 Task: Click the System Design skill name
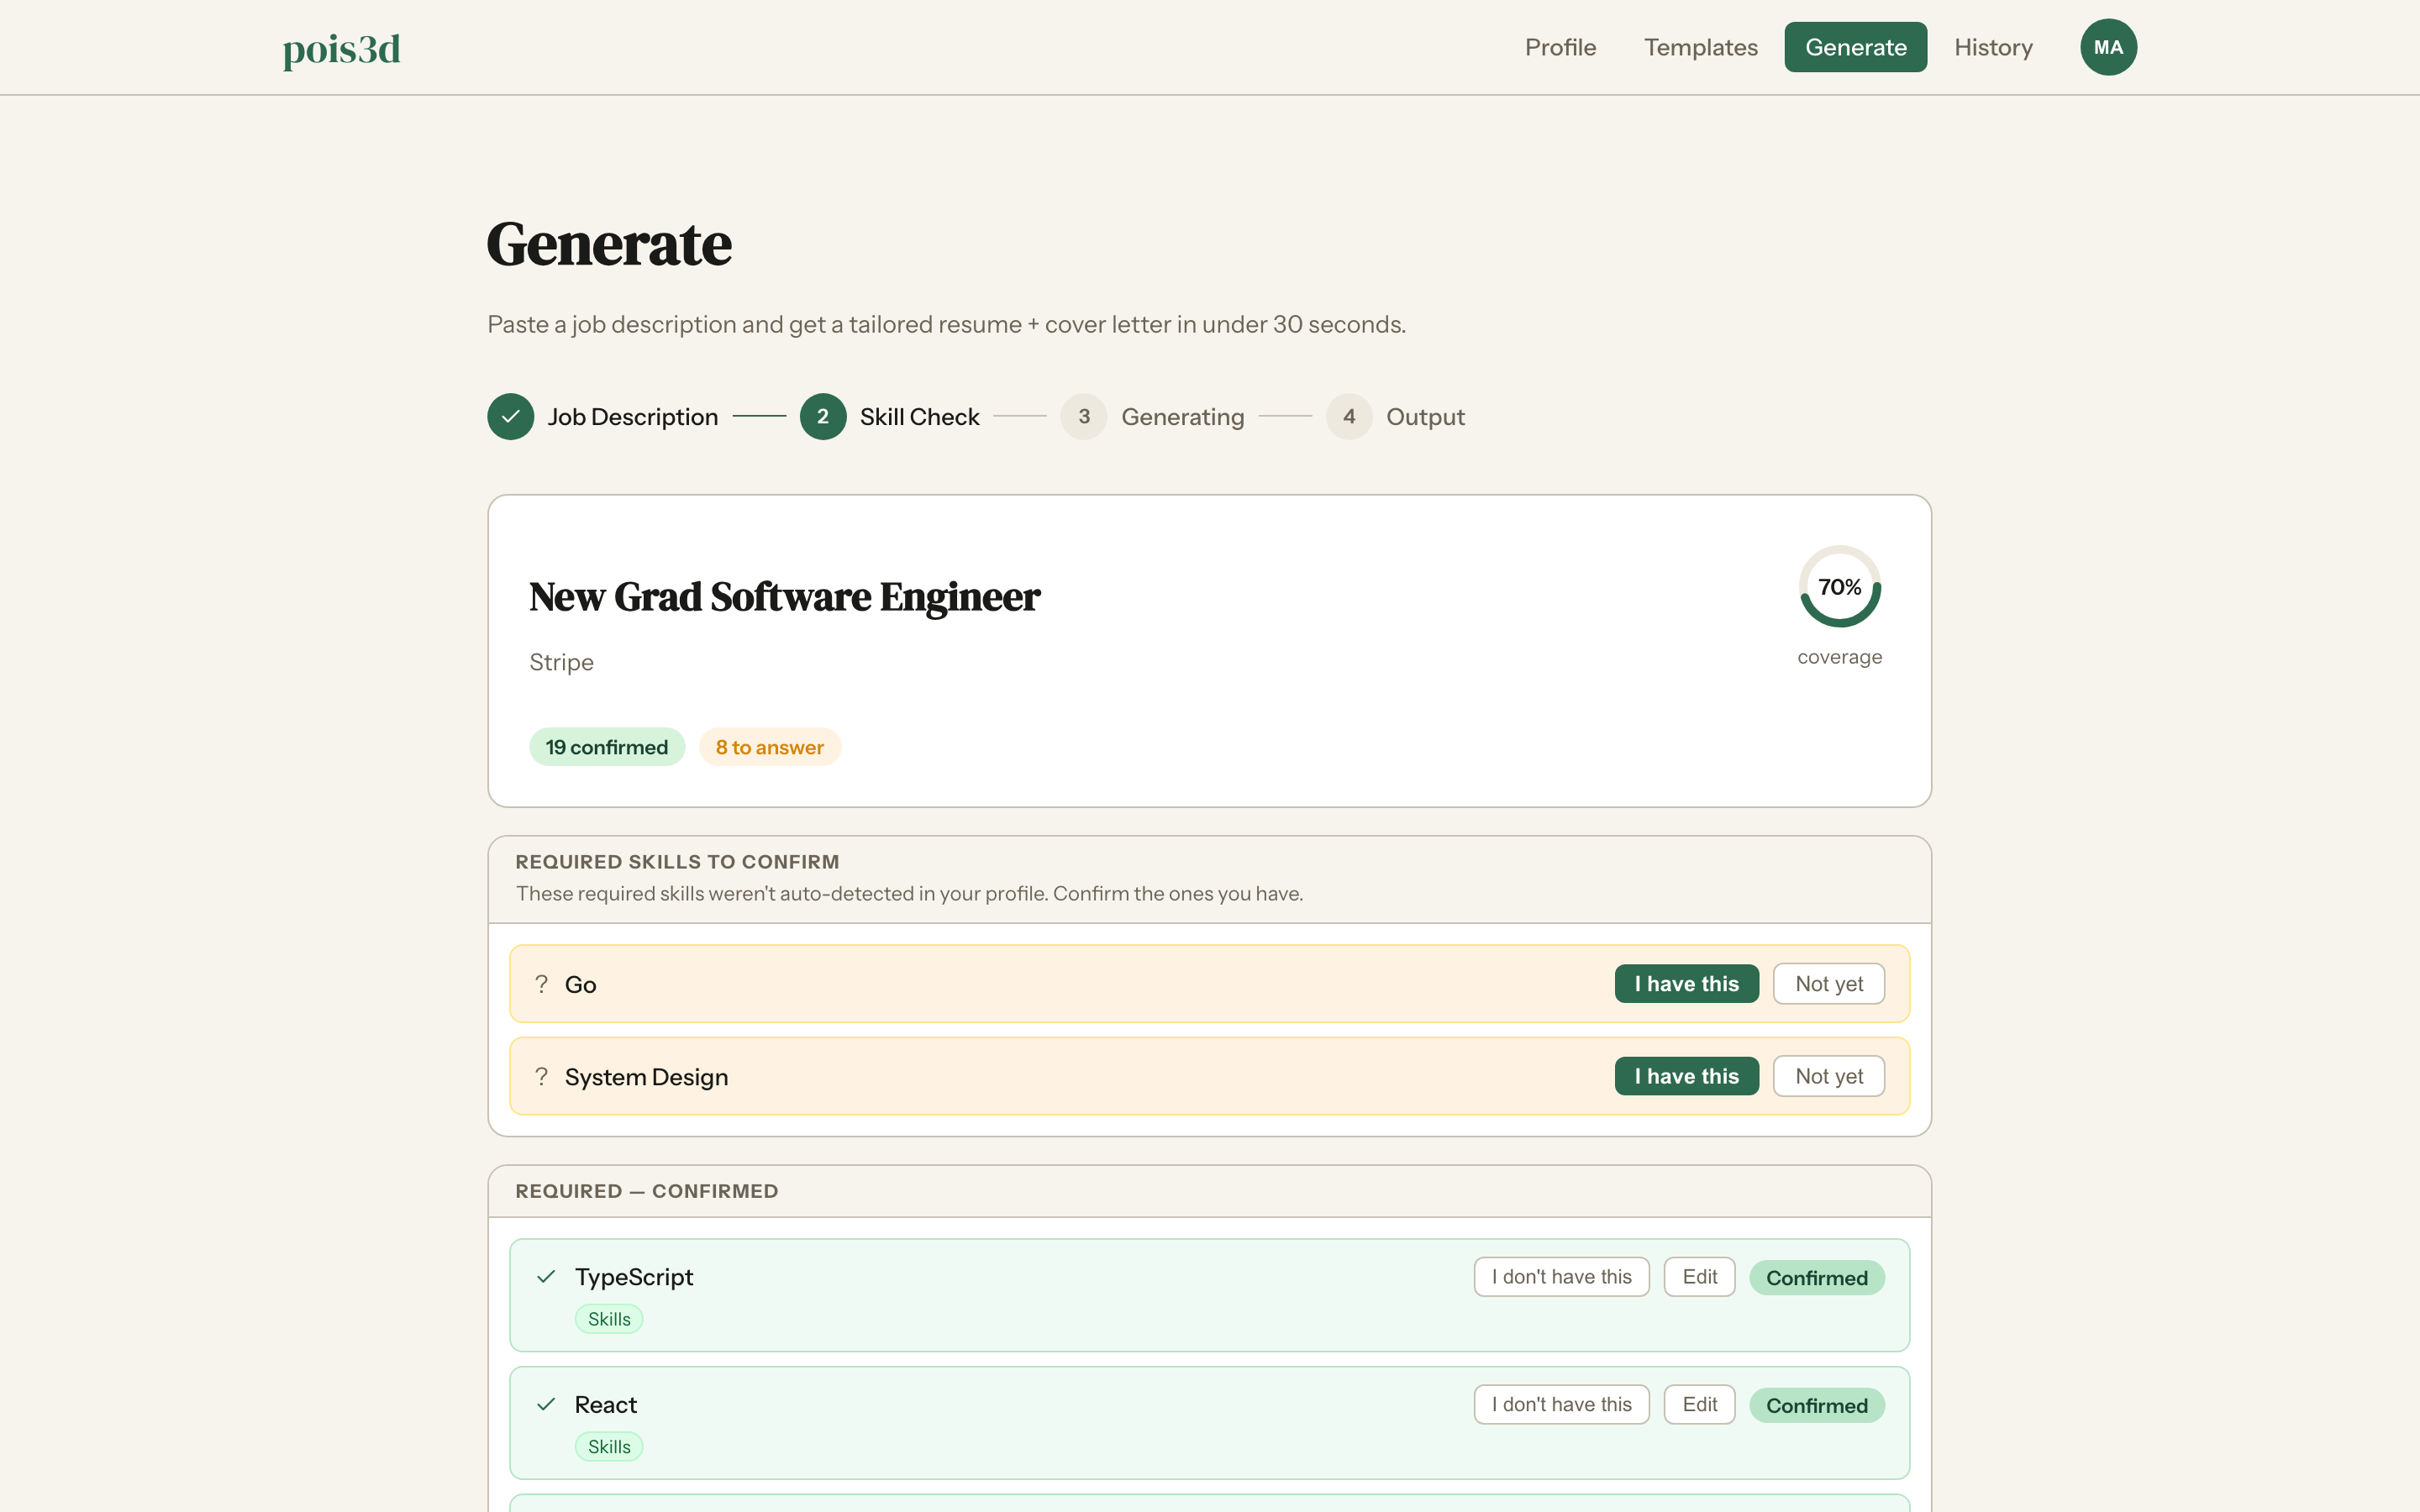pos(646,1077)
